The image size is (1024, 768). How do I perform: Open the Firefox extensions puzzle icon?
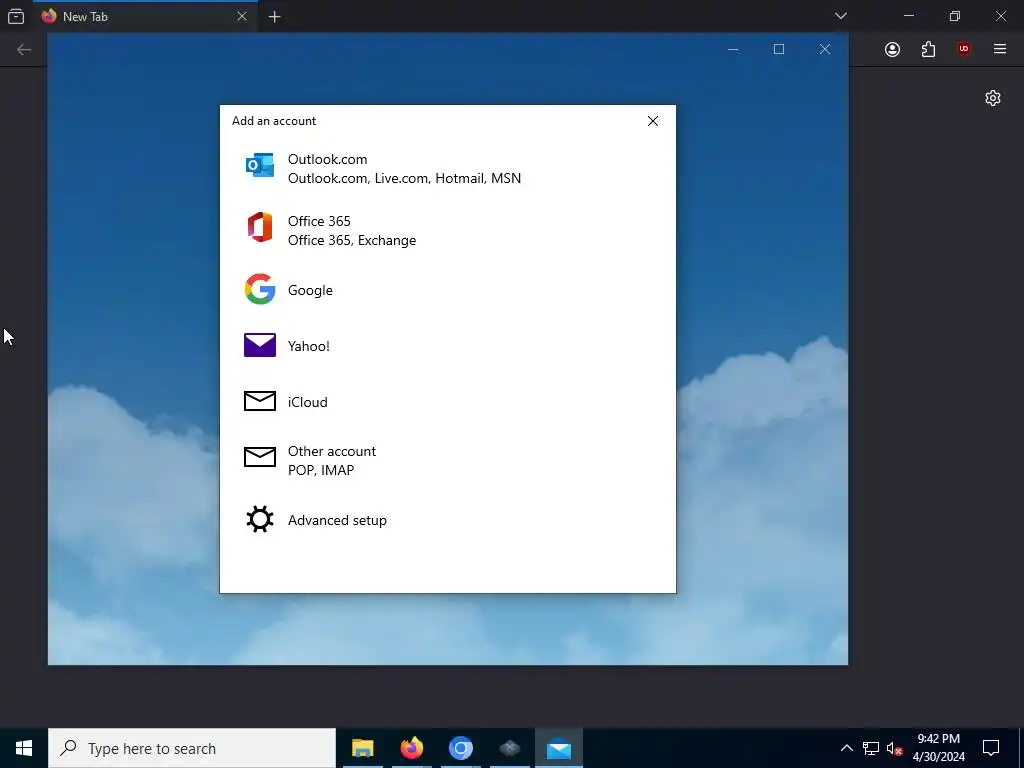click(928, 50)
